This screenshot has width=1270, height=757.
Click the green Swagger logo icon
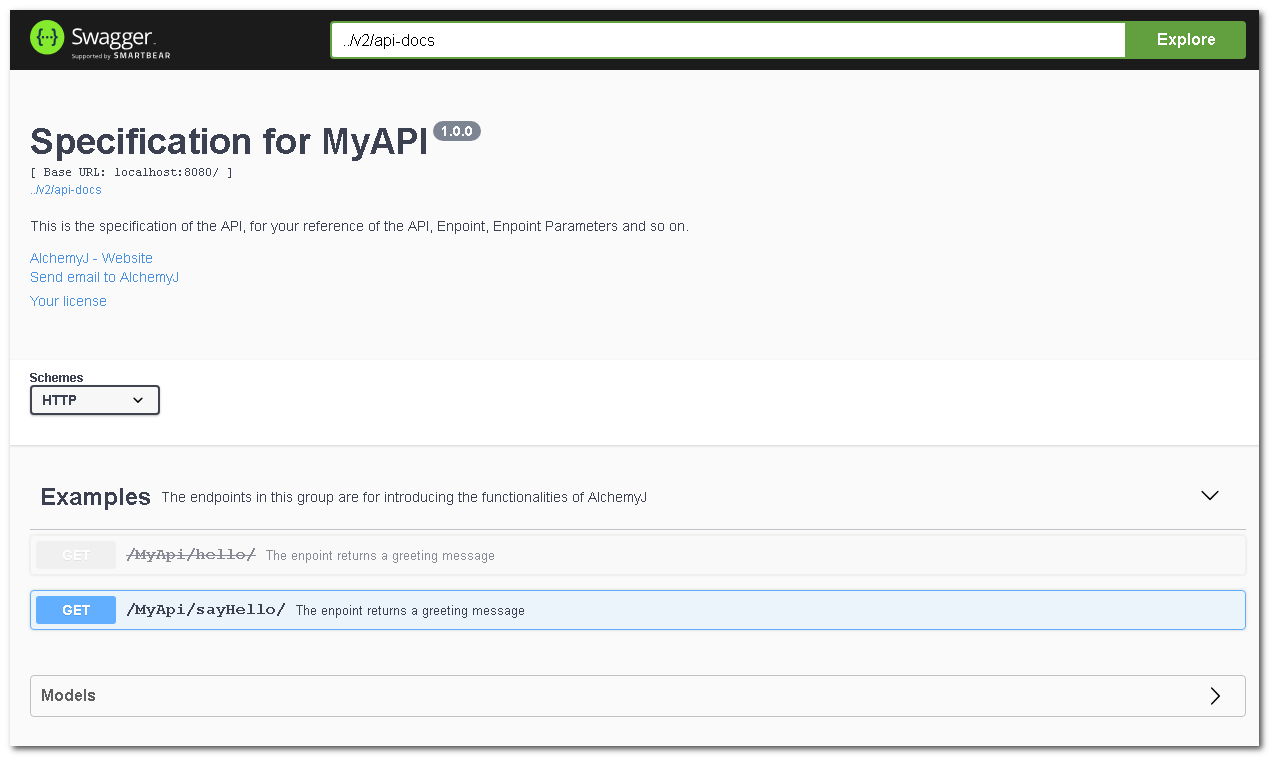(47, 38)
